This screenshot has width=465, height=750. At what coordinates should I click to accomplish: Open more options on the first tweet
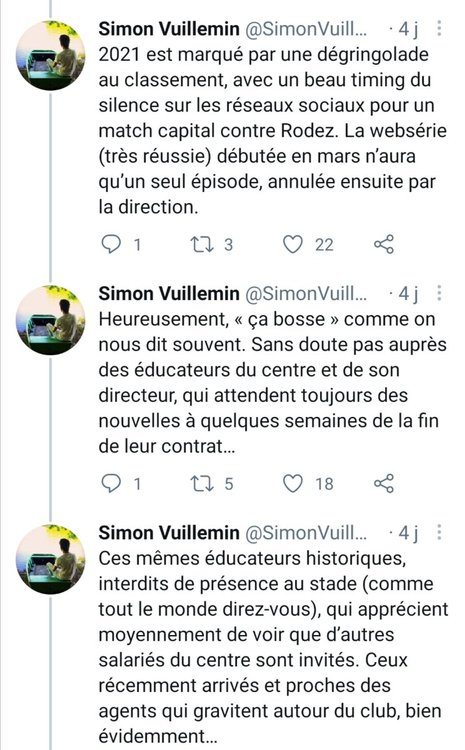pyautogui.click(x=439, y=29)
